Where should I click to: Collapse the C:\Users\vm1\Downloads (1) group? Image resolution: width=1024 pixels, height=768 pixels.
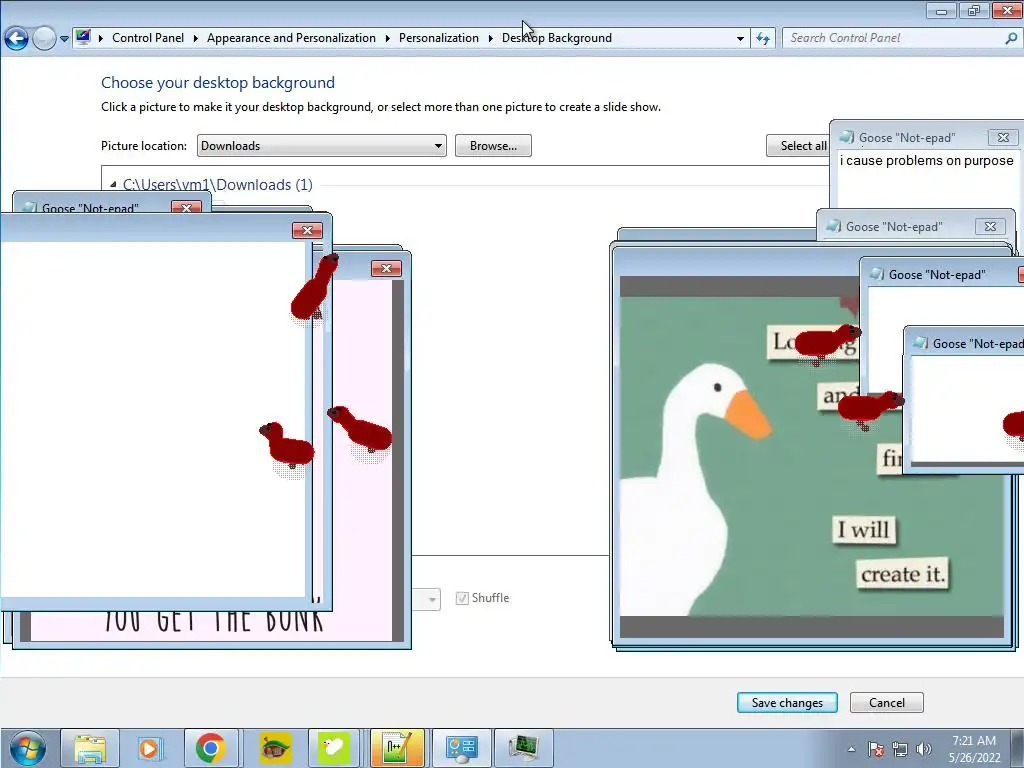pos(113,185)
